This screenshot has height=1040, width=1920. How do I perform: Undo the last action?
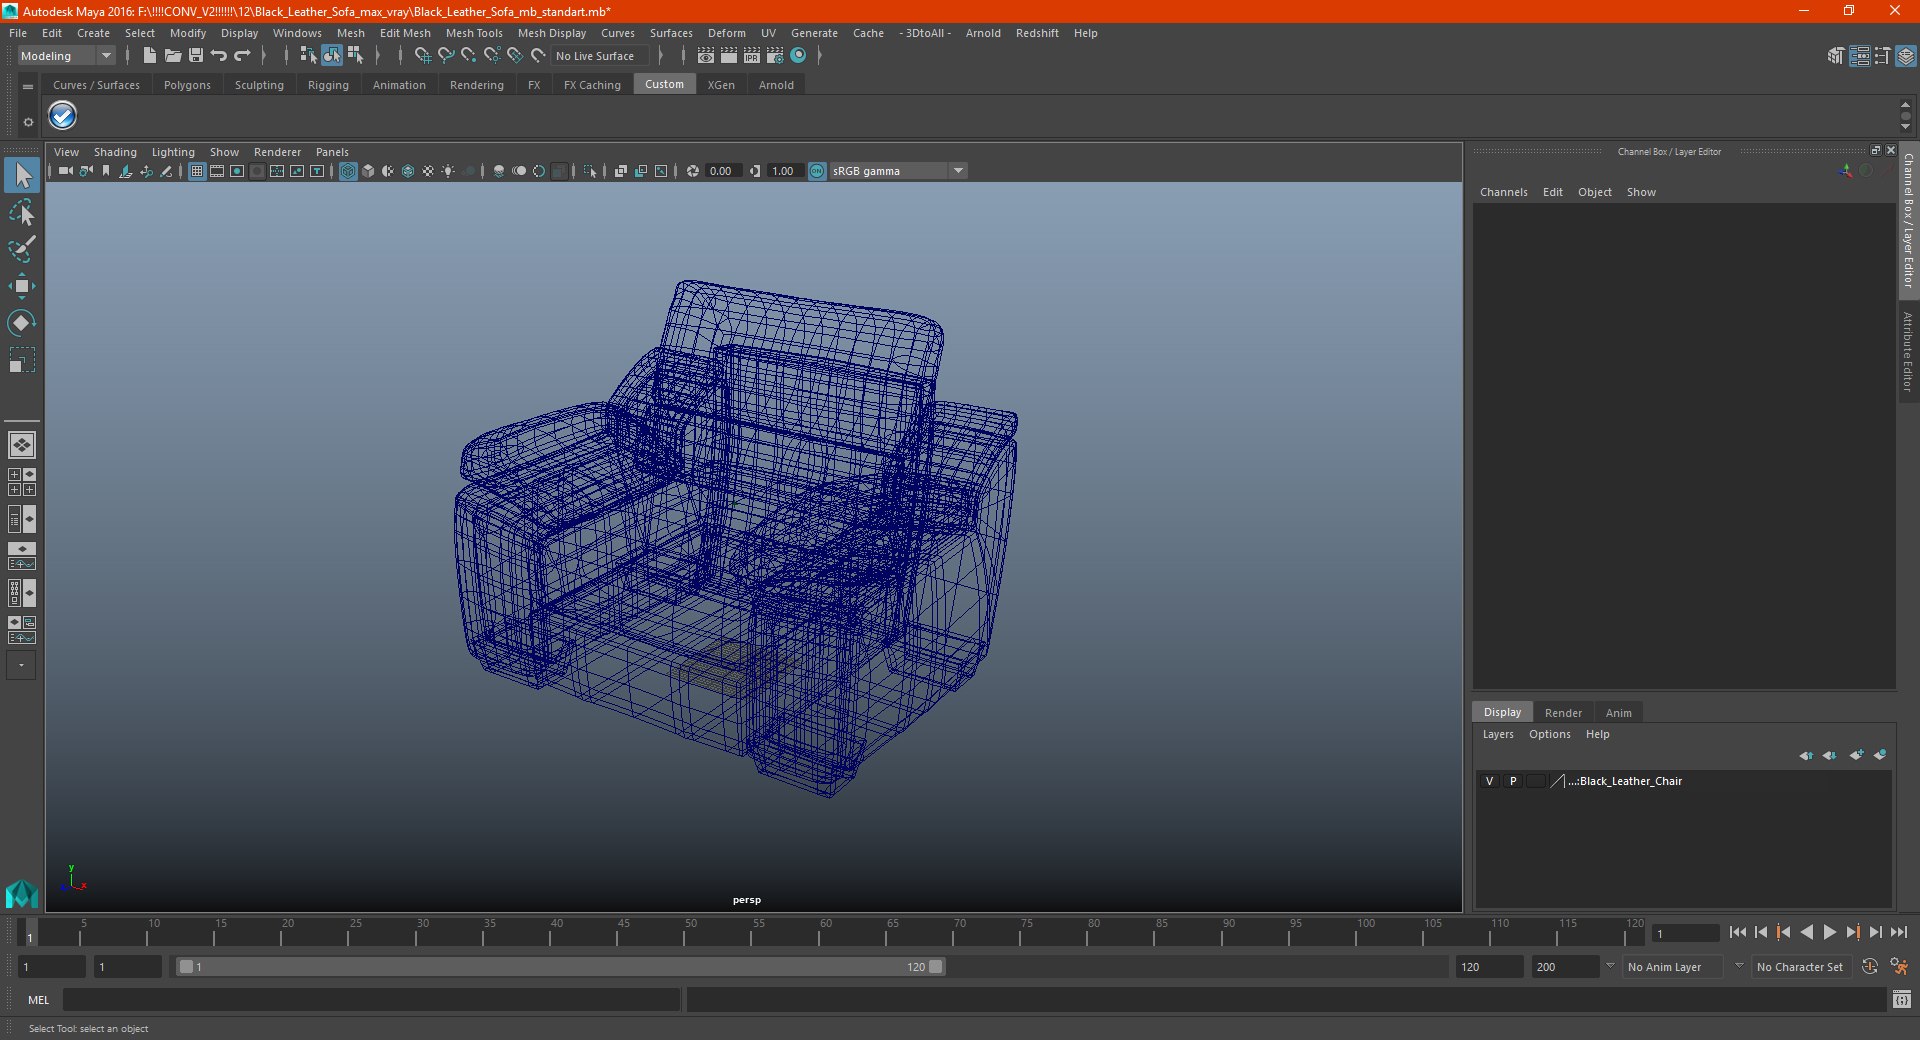(x=218, y=56)
